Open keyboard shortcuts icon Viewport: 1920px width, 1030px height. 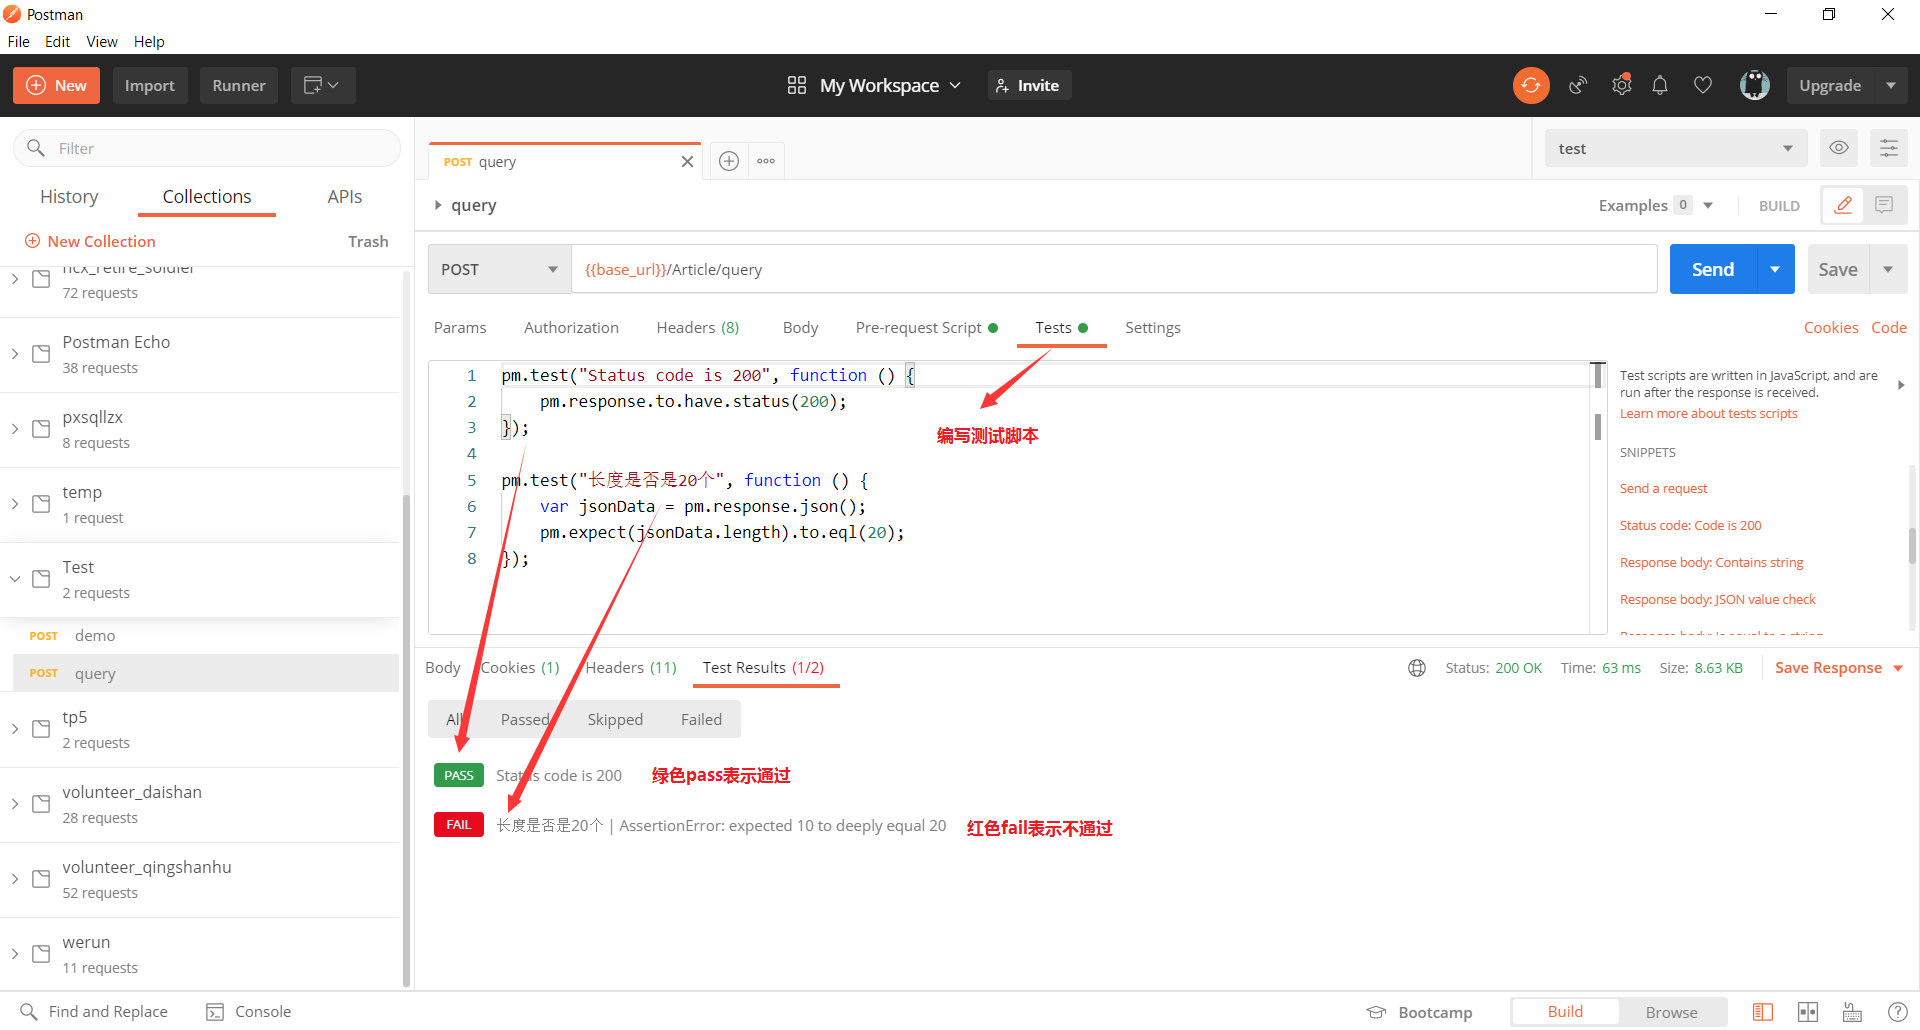point(1852,1012)
